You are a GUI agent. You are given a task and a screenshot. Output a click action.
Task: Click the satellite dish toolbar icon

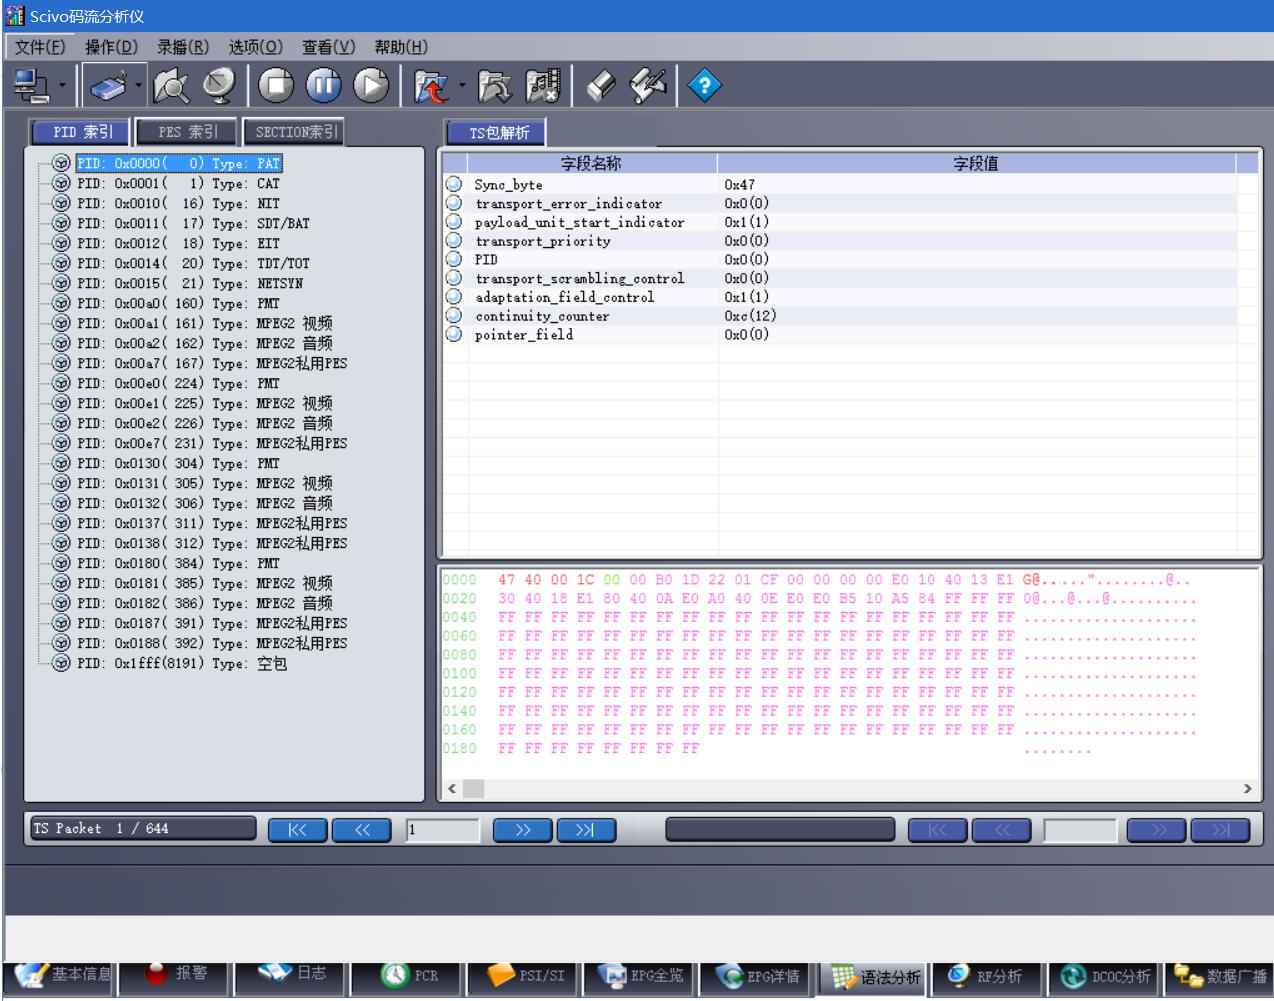[218, 86]
